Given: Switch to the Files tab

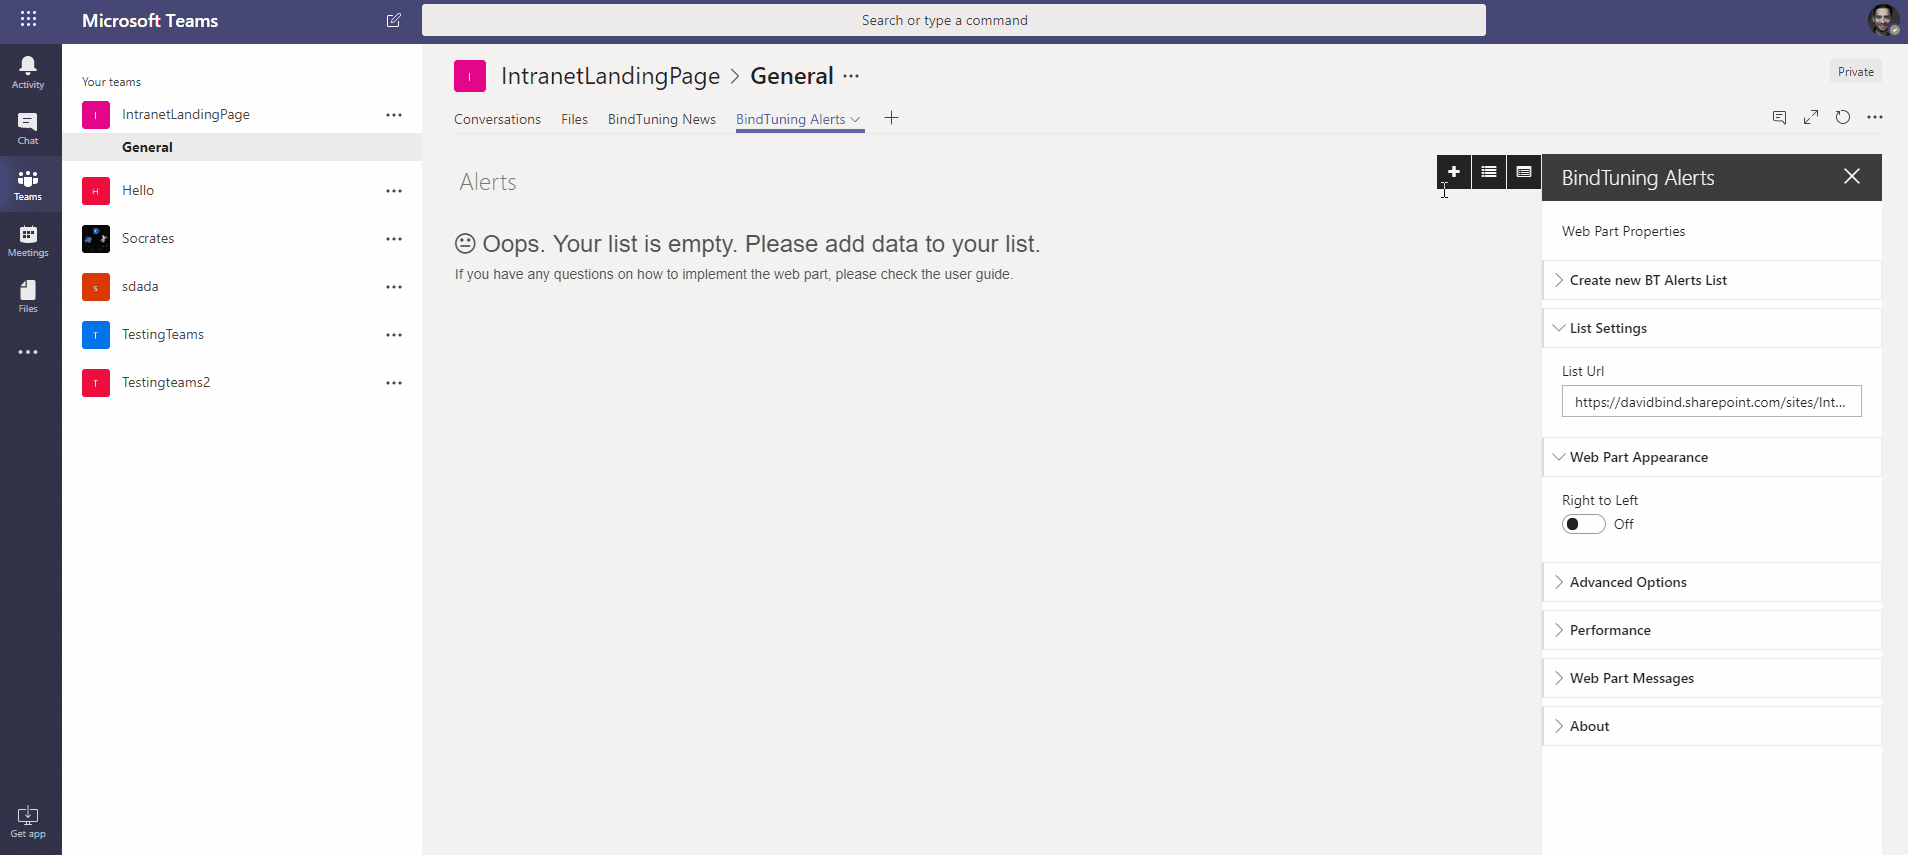Looking at the screenshot, I should coord(574,119).
